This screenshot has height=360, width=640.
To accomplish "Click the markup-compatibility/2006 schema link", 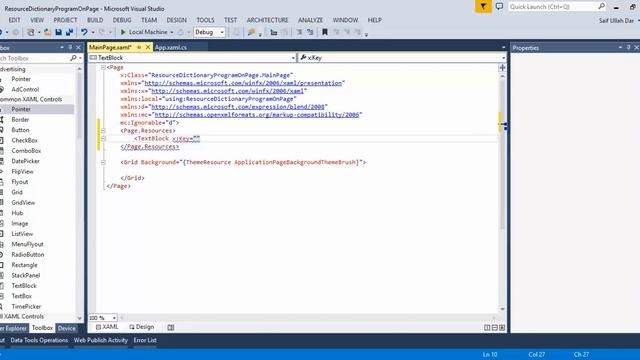I will click(257, 115).
